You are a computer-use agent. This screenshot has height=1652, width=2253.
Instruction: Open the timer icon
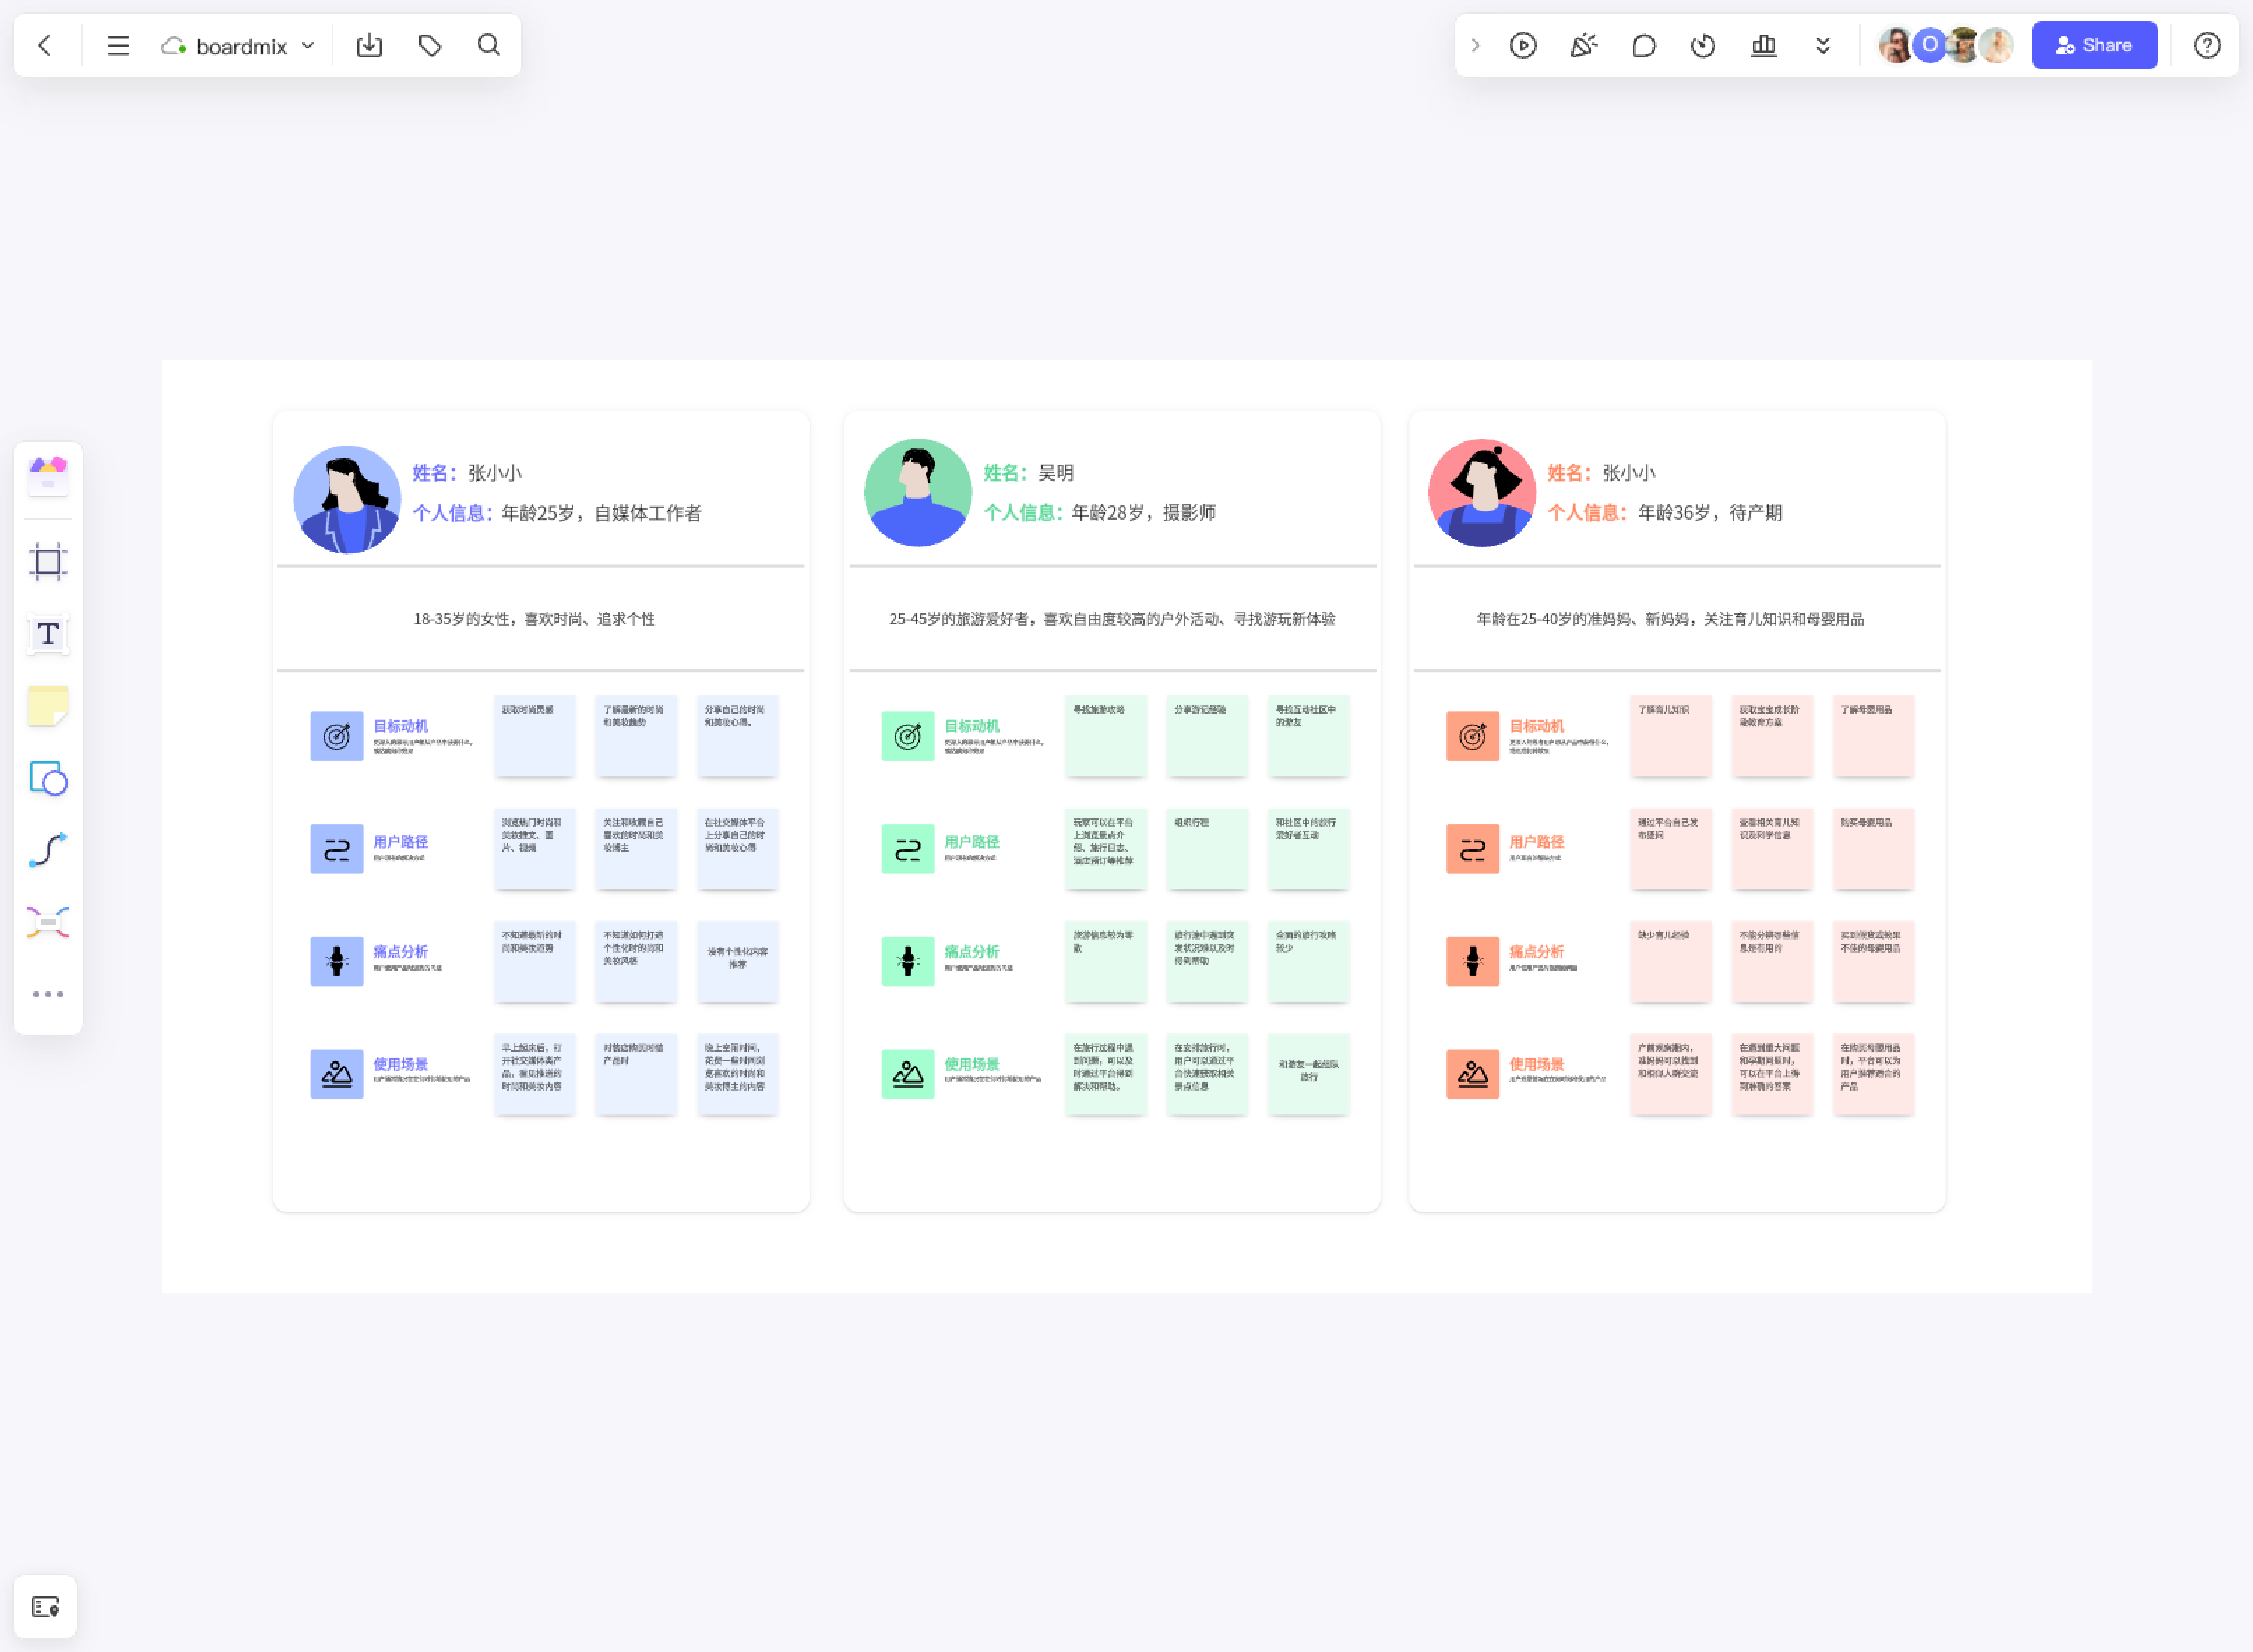pos(1703,45)
